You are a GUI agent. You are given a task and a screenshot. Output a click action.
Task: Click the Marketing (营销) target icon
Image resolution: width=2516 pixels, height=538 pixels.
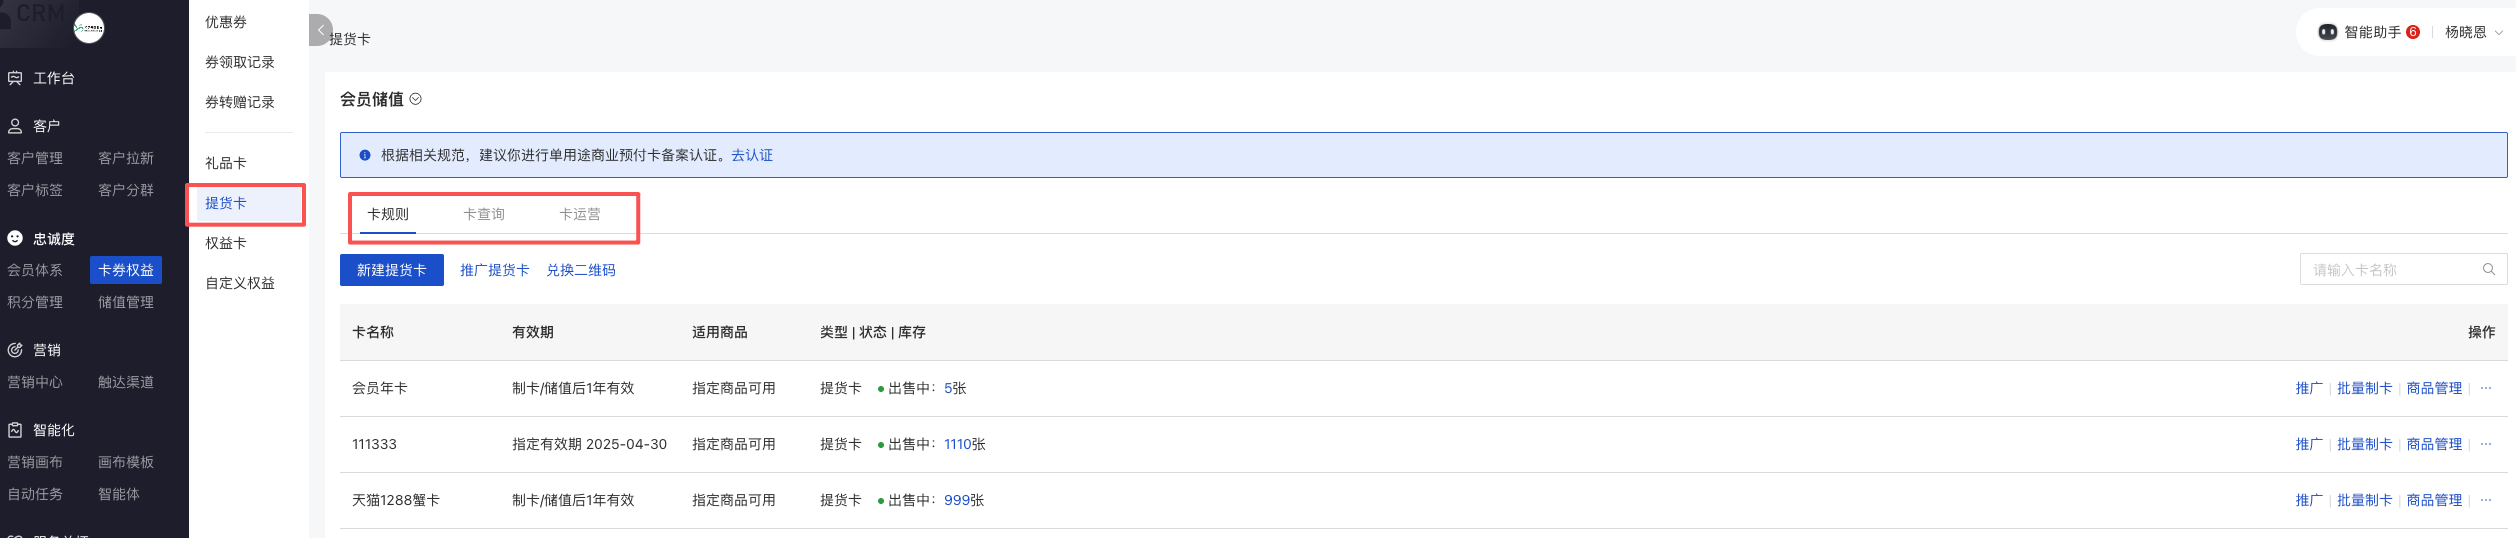15,350
